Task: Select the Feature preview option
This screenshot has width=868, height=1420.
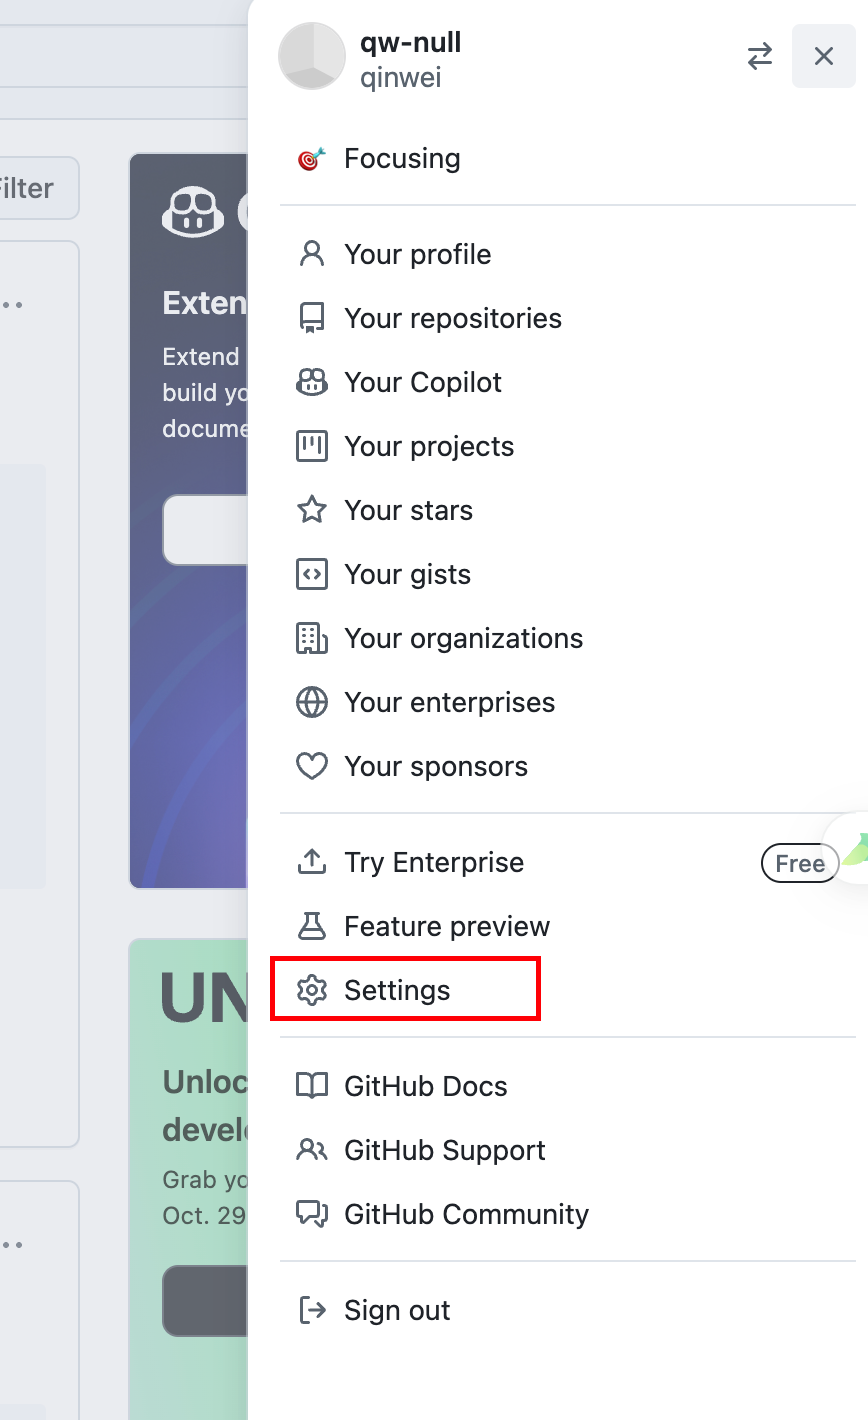Action: pos(568,926)
